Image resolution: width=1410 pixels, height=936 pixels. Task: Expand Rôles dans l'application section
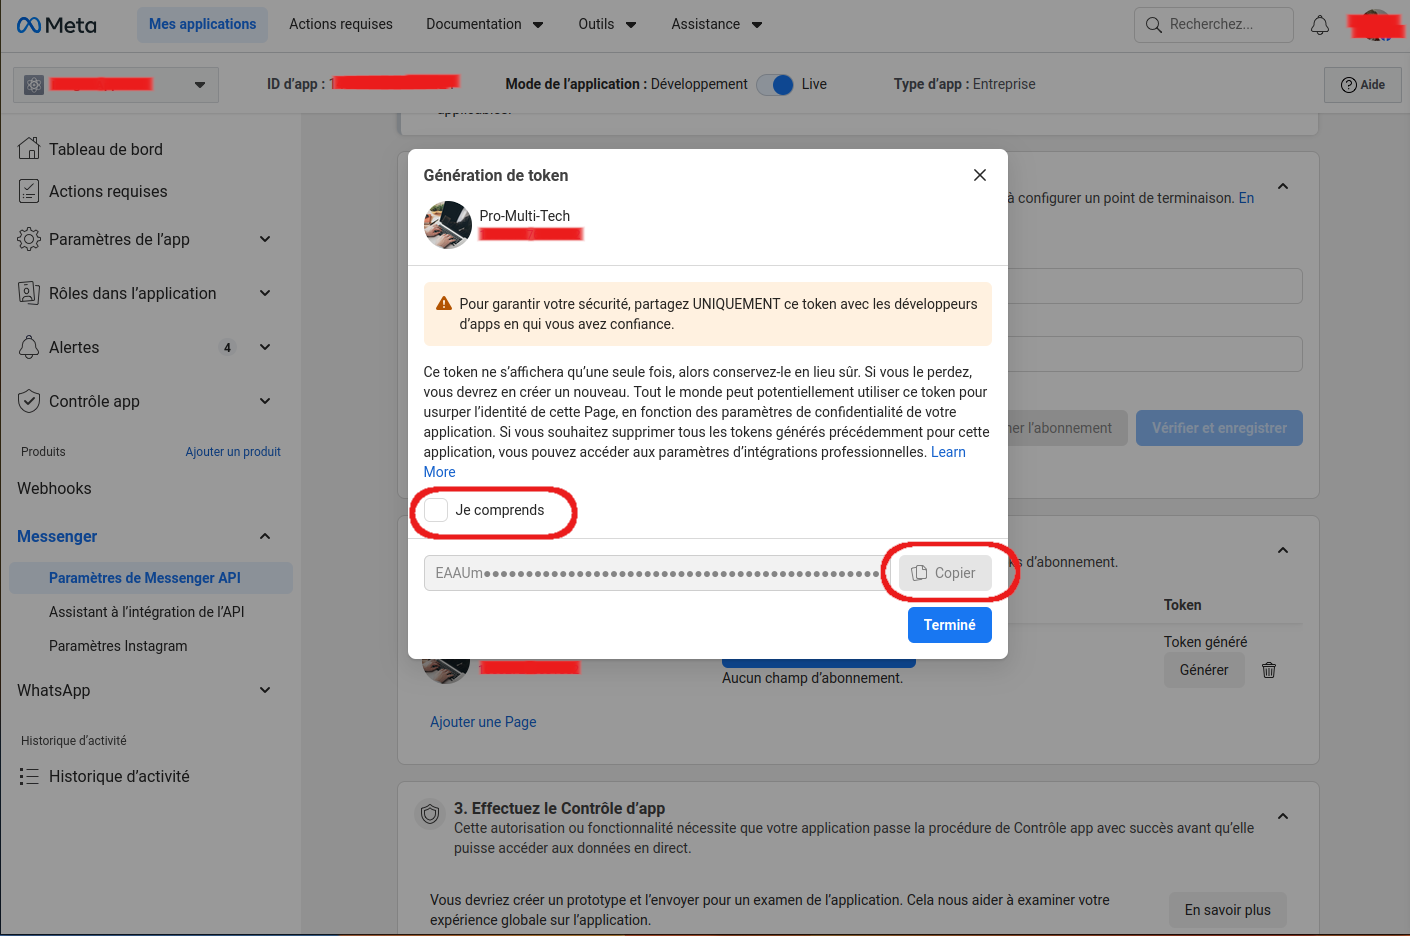pos(265,293)
